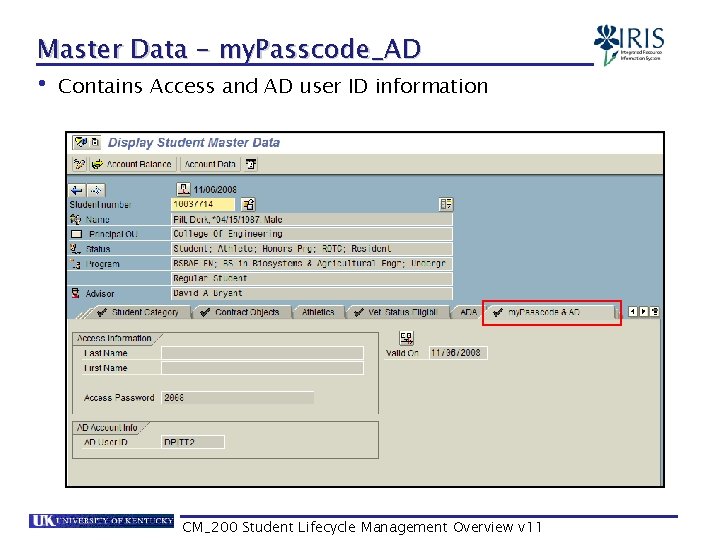Image resolution: width=720 pixels, height=540 pixels.
Task: Click the Regular Student field
Action: coord(311,278)
